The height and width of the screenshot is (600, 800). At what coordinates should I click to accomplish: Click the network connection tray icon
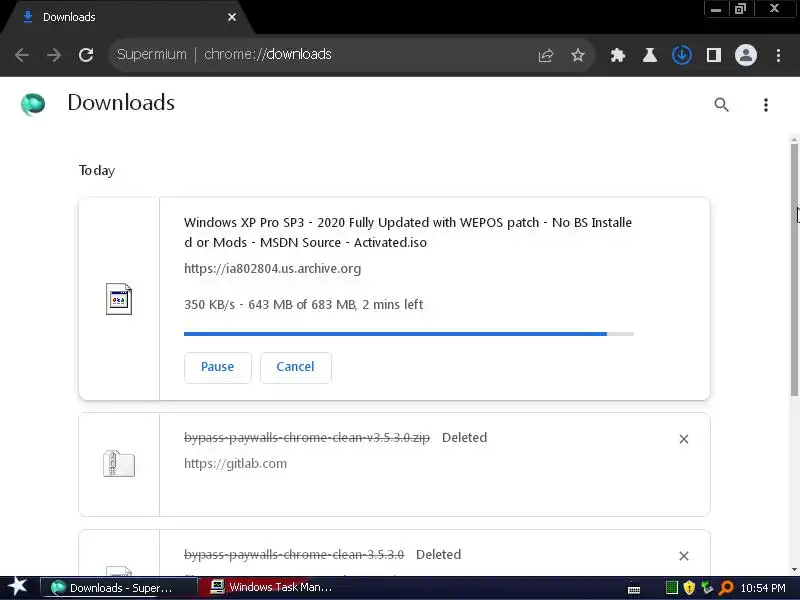tap(707, 588)
